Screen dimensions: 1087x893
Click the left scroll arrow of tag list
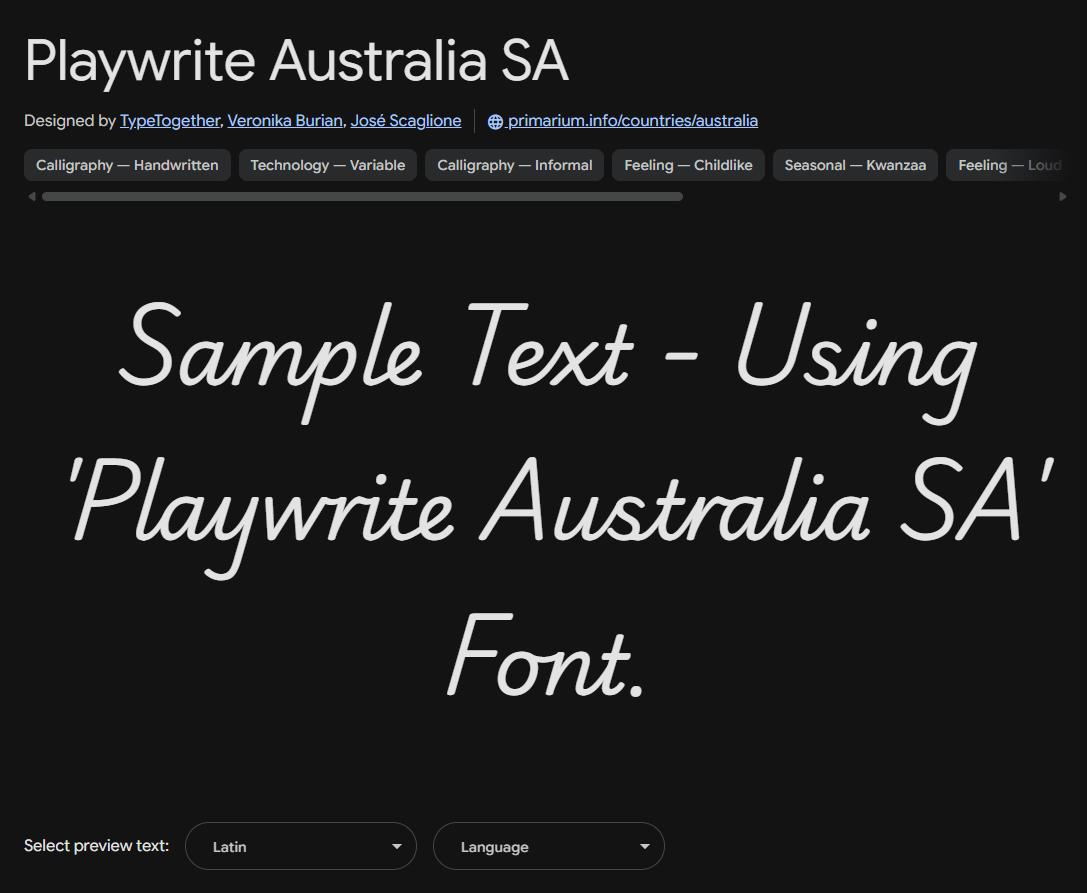pyautogui.click(x=32, y=197)
